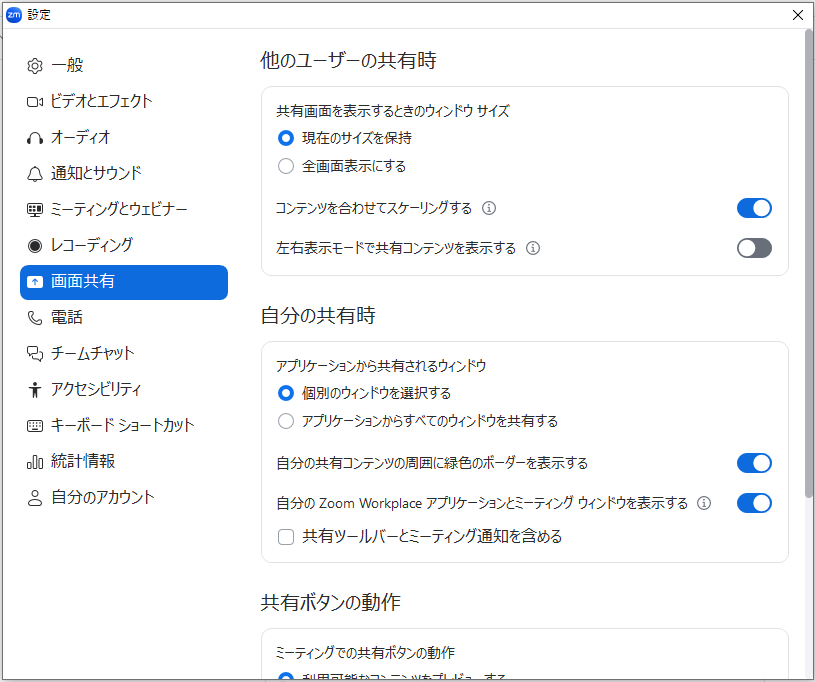The height and width of the screenshot is (682, 815).
Task: Click the vertical scrollbar of settings
Action: 808,270
